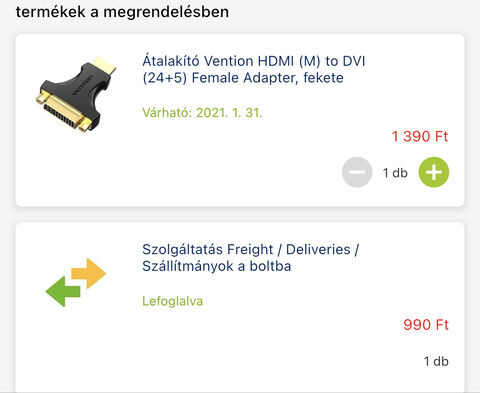Click the green and orange arrows freight icon
The height and width of the screenshot is (393, 480).
tap(76, 282)
